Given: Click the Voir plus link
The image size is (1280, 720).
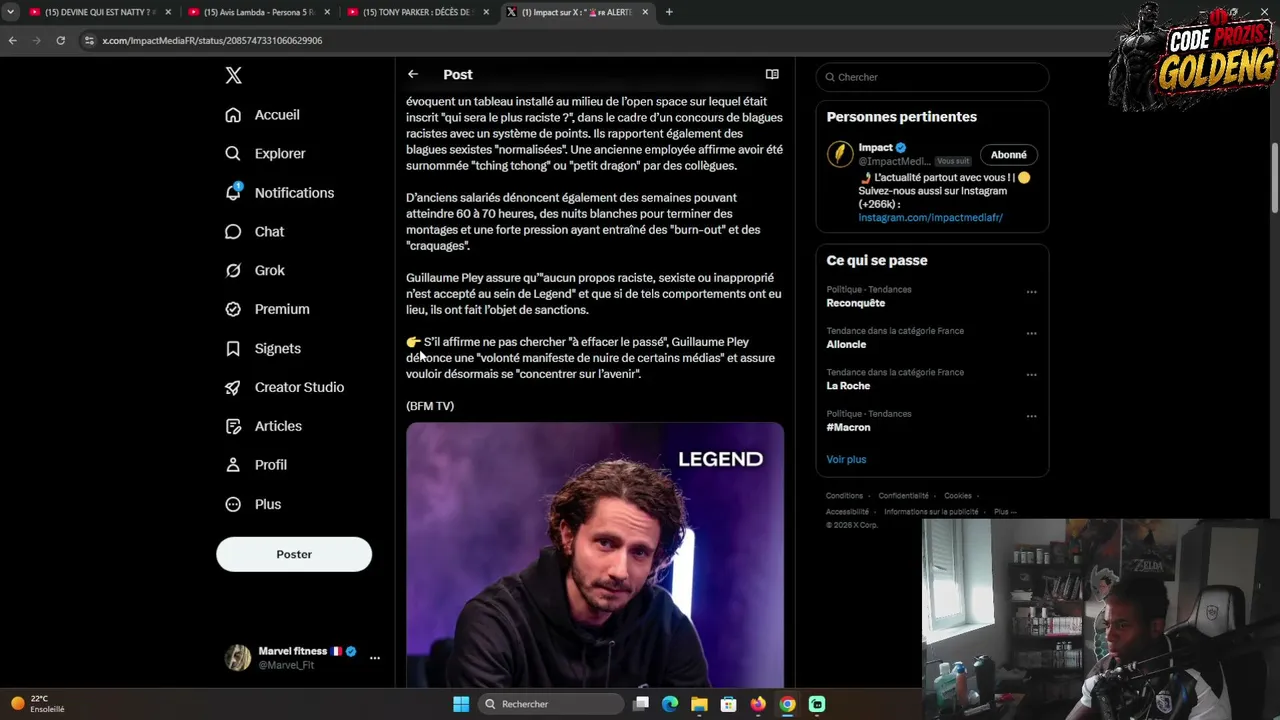Looking at the screenshot, I should click(x=846, y=459).
